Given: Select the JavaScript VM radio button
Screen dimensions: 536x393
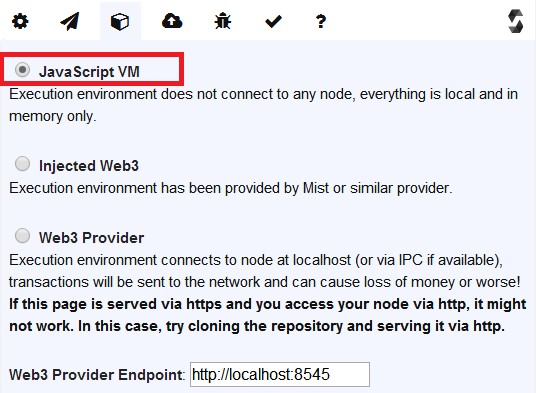Looking at the screenshot, I should click(23, 70).
